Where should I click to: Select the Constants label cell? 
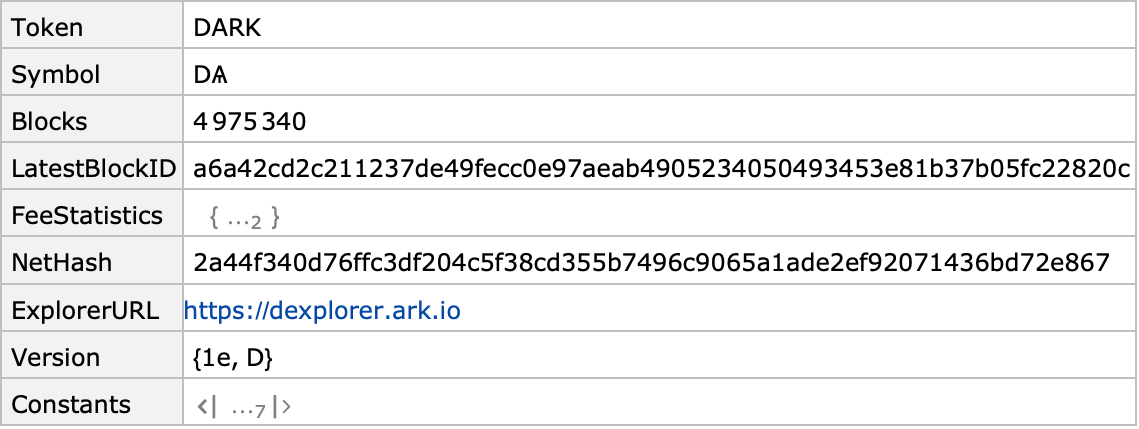coord(92,404)
